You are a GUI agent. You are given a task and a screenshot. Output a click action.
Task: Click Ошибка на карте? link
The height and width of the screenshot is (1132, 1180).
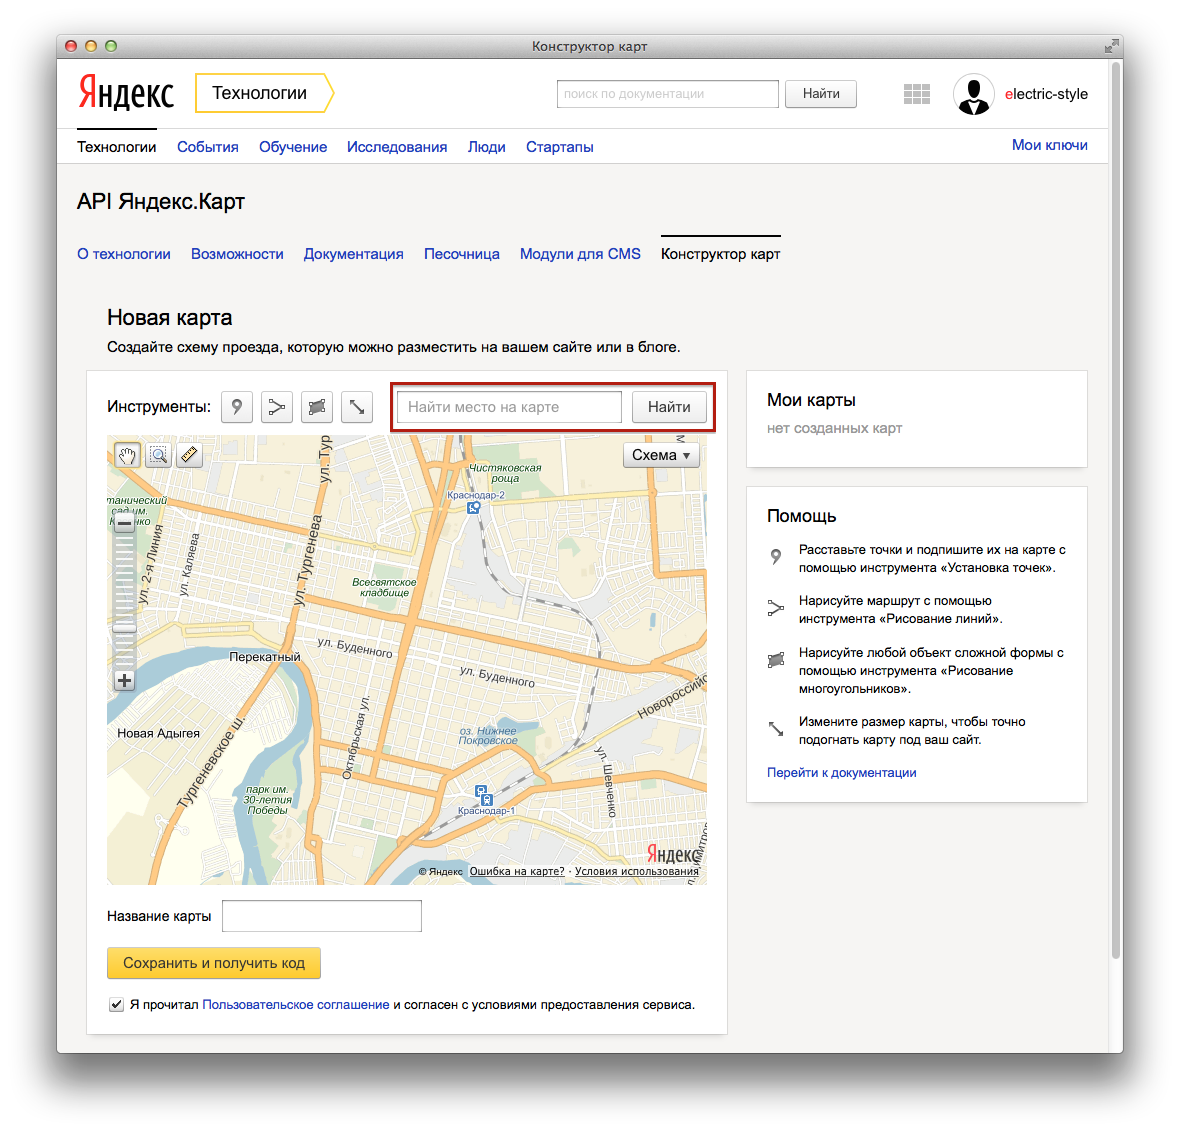(x=517, y=871)
